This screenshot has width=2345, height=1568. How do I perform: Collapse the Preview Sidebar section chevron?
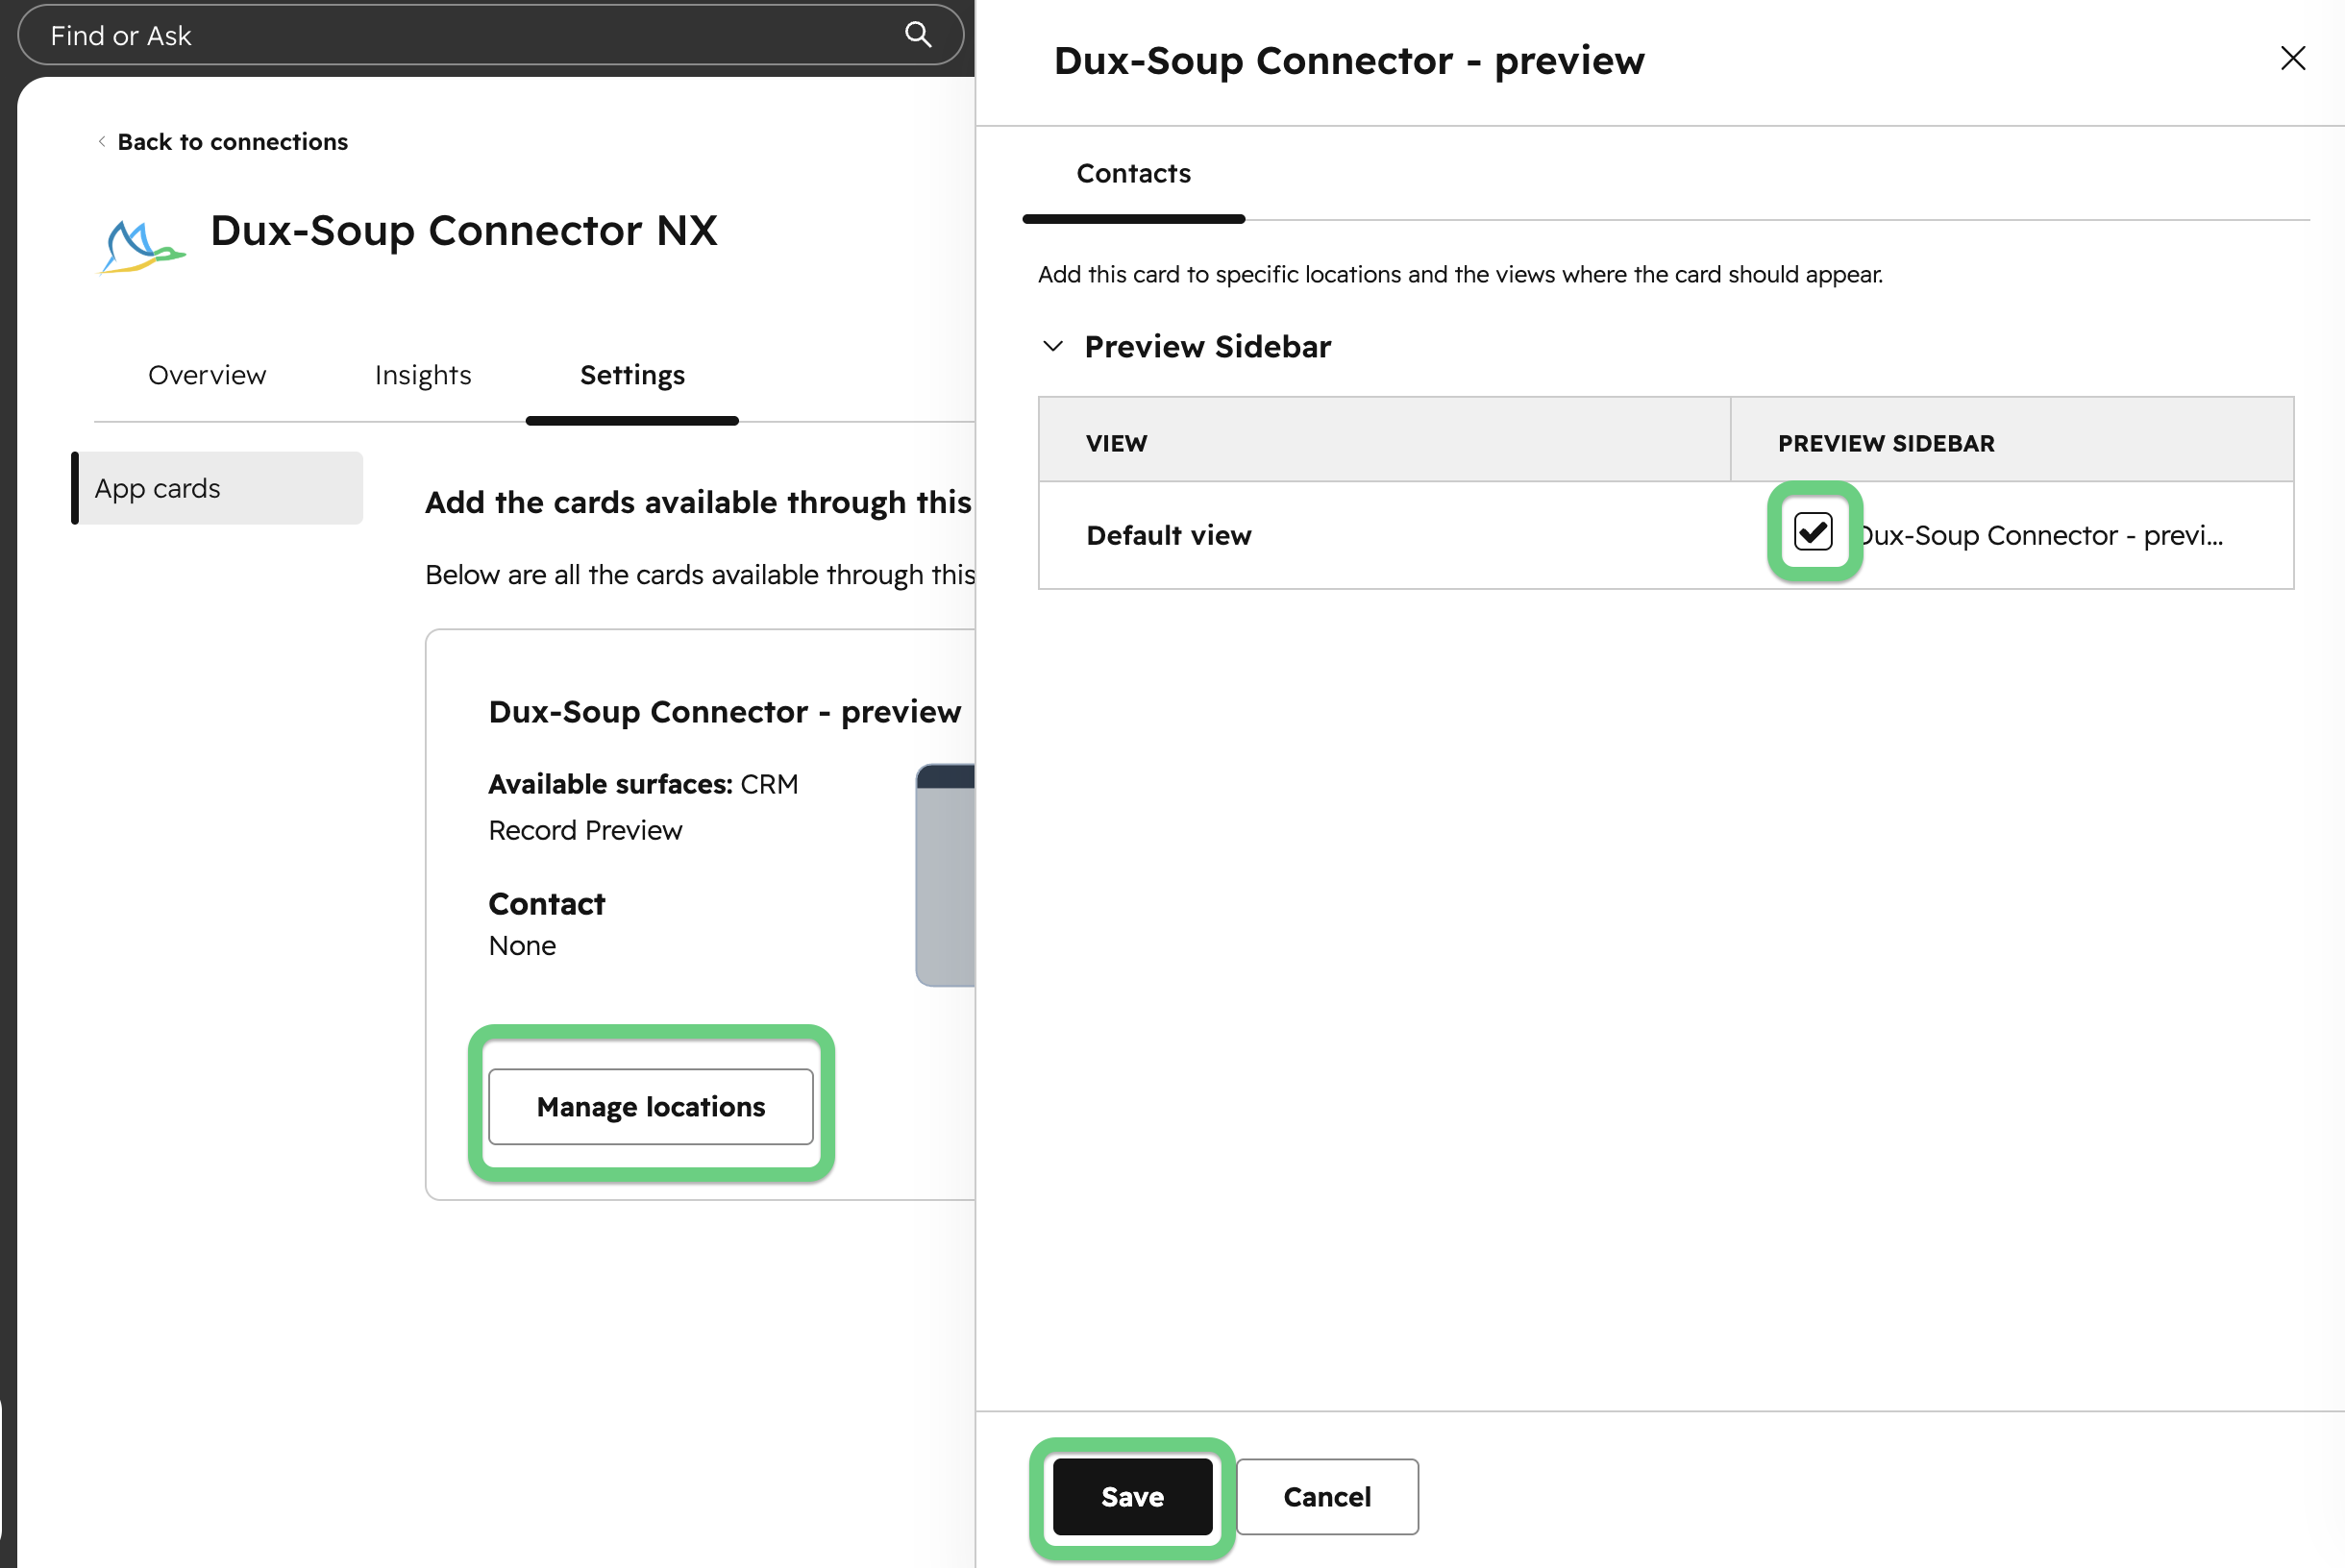click(1053, 346)
